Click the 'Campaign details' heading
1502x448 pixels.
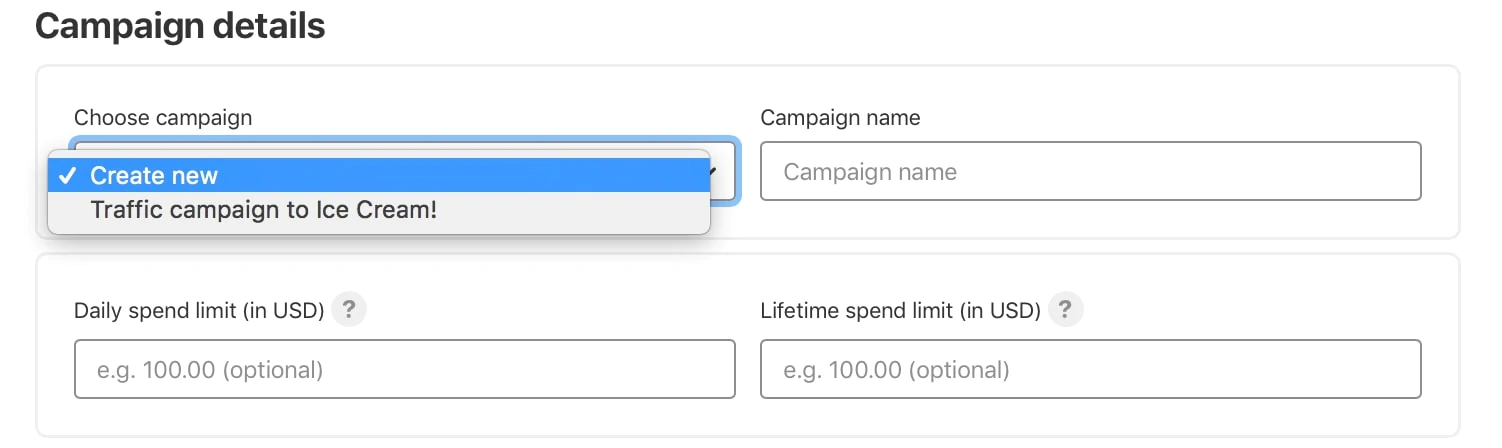click(x=180, y=26)
